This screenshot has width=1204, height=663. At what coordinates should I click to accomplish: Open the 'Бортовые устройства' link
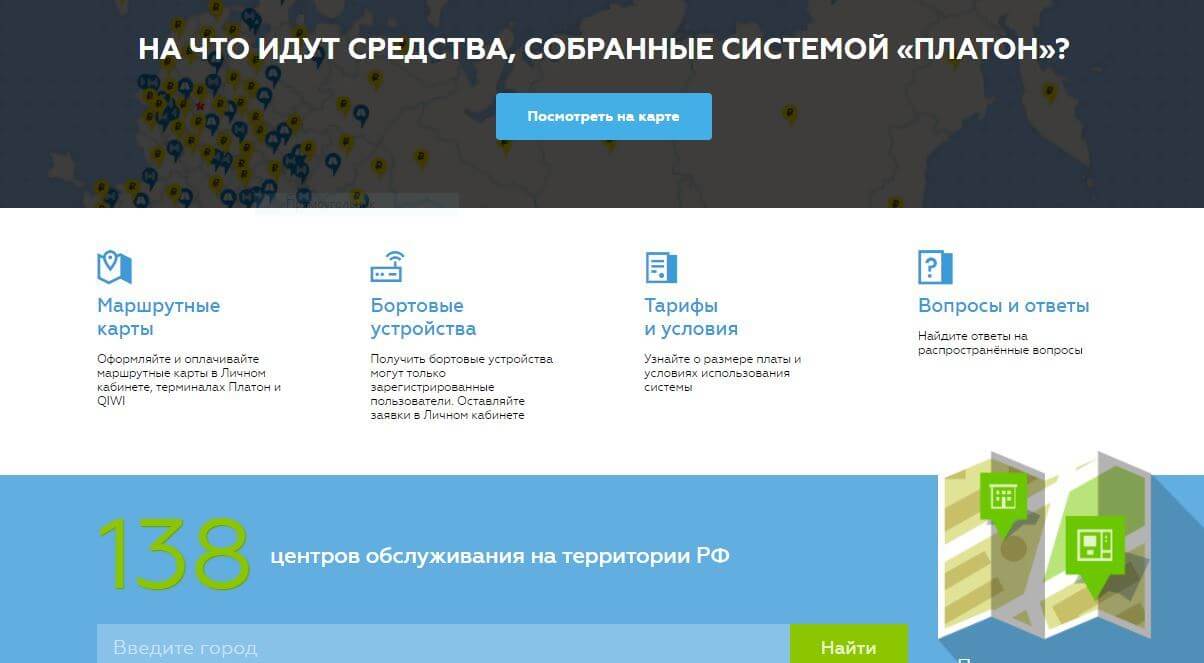coord(423,317)
